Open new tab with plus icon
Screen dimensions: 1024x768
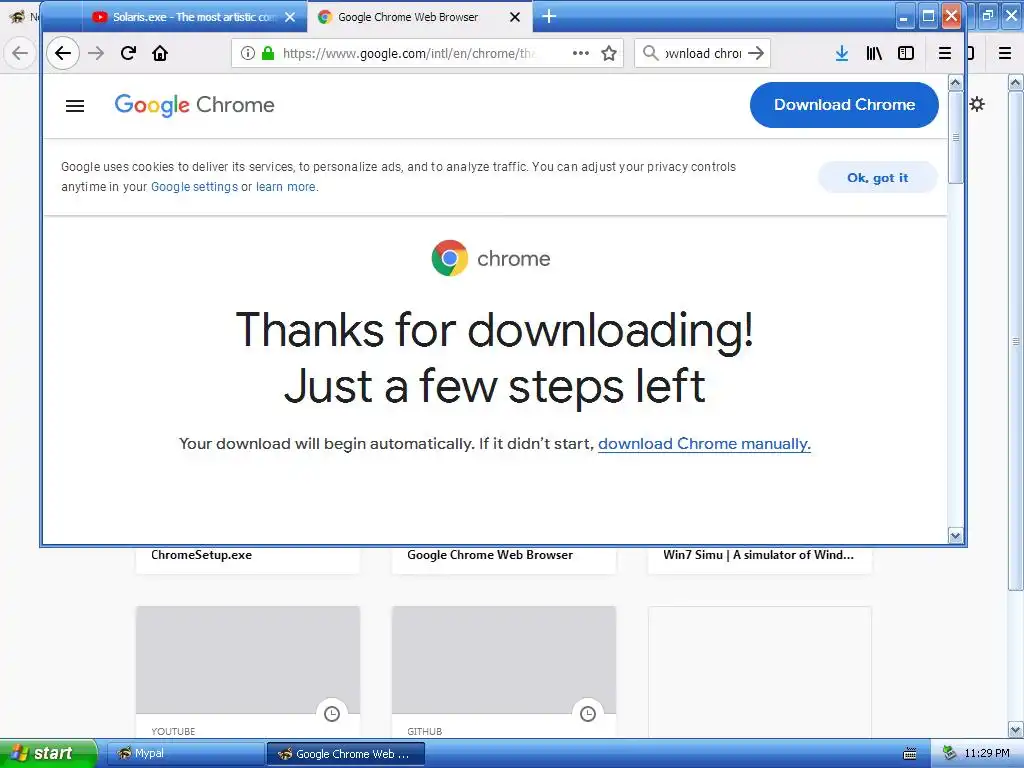549,16
